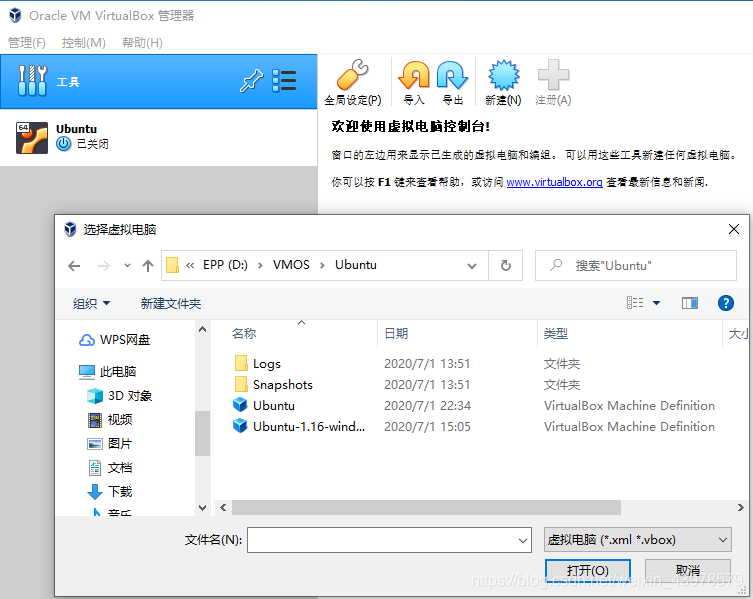Open www.virtualbox.org link
Image resolution: width=753 pixels, height=599 pixels.
pyautogui.click(x=554, y=182)
